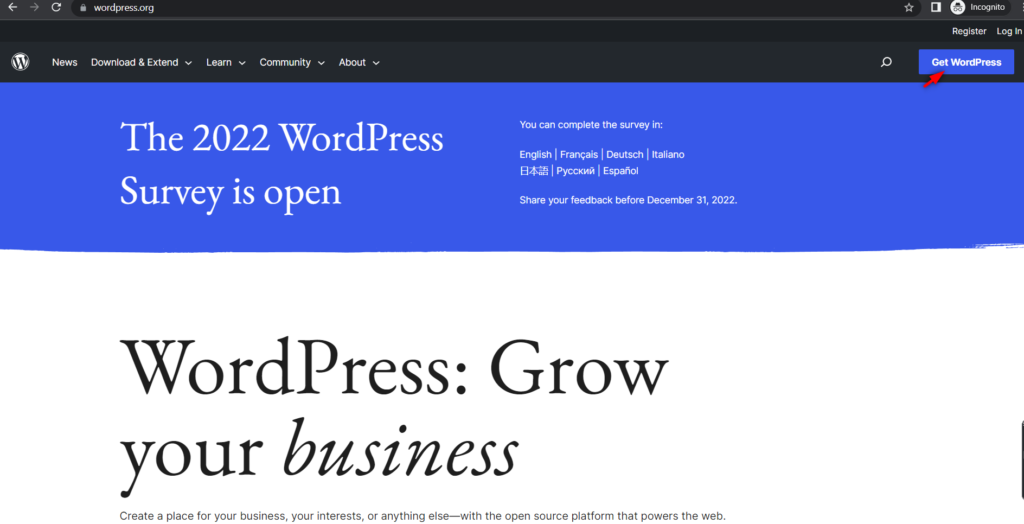Open the News menu item
This screenshot has width=1024, height=524.
pyautogui.click(x=65, y=62)
